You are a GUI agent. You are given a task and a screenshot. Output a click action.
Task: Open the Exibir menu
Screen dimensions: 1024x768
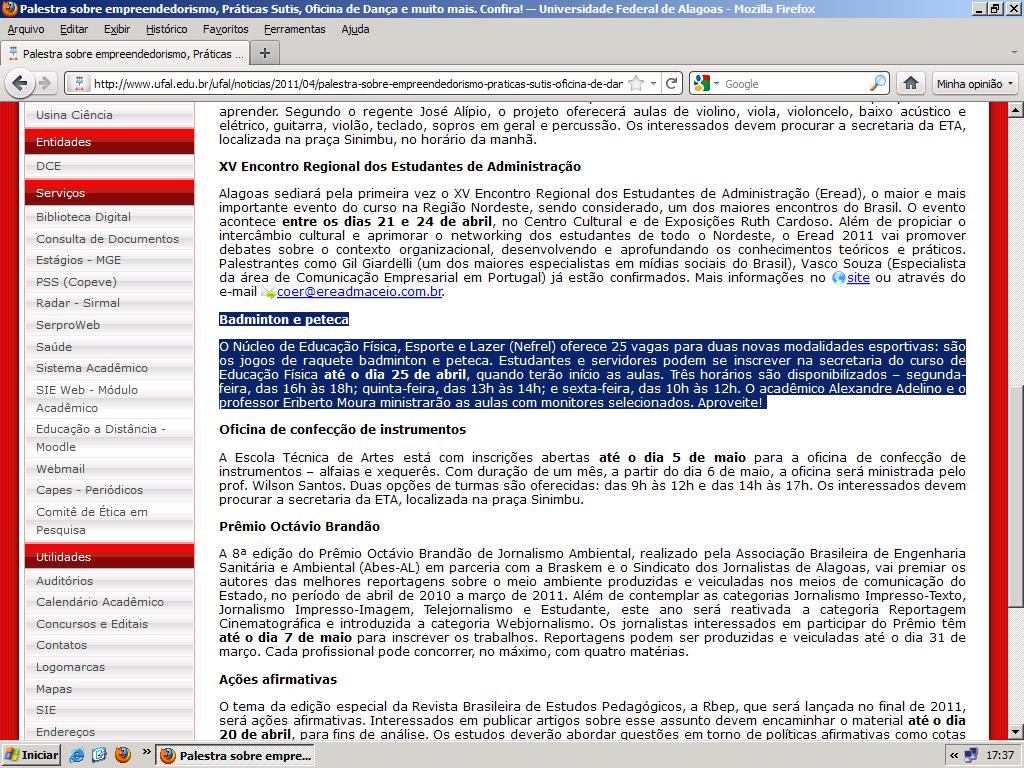117,29
